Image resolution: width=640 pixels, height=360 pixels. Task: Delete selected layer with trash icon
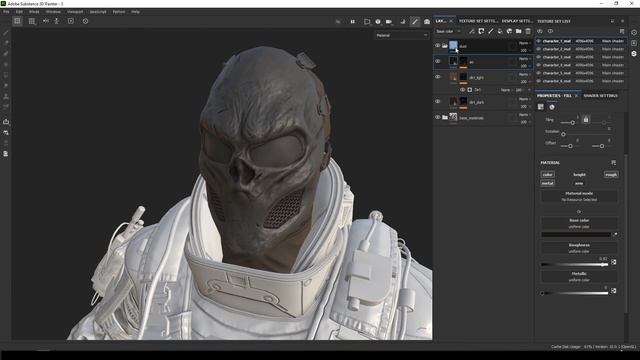tap(528, 31)
